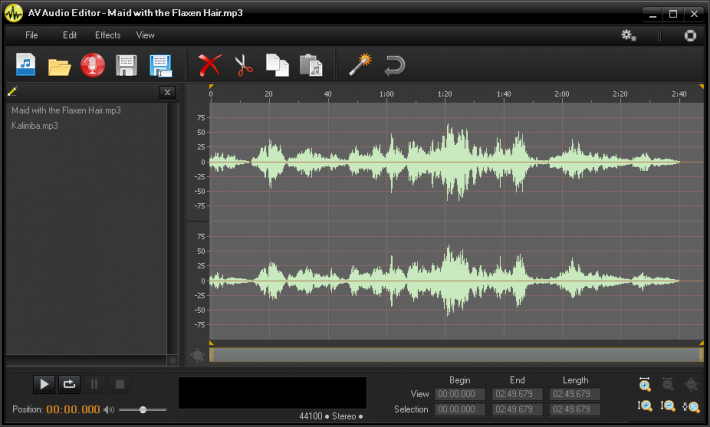Click the ring icon beside settings gears
The height and width of the screenshot is (427, 710).
[690, 35]
